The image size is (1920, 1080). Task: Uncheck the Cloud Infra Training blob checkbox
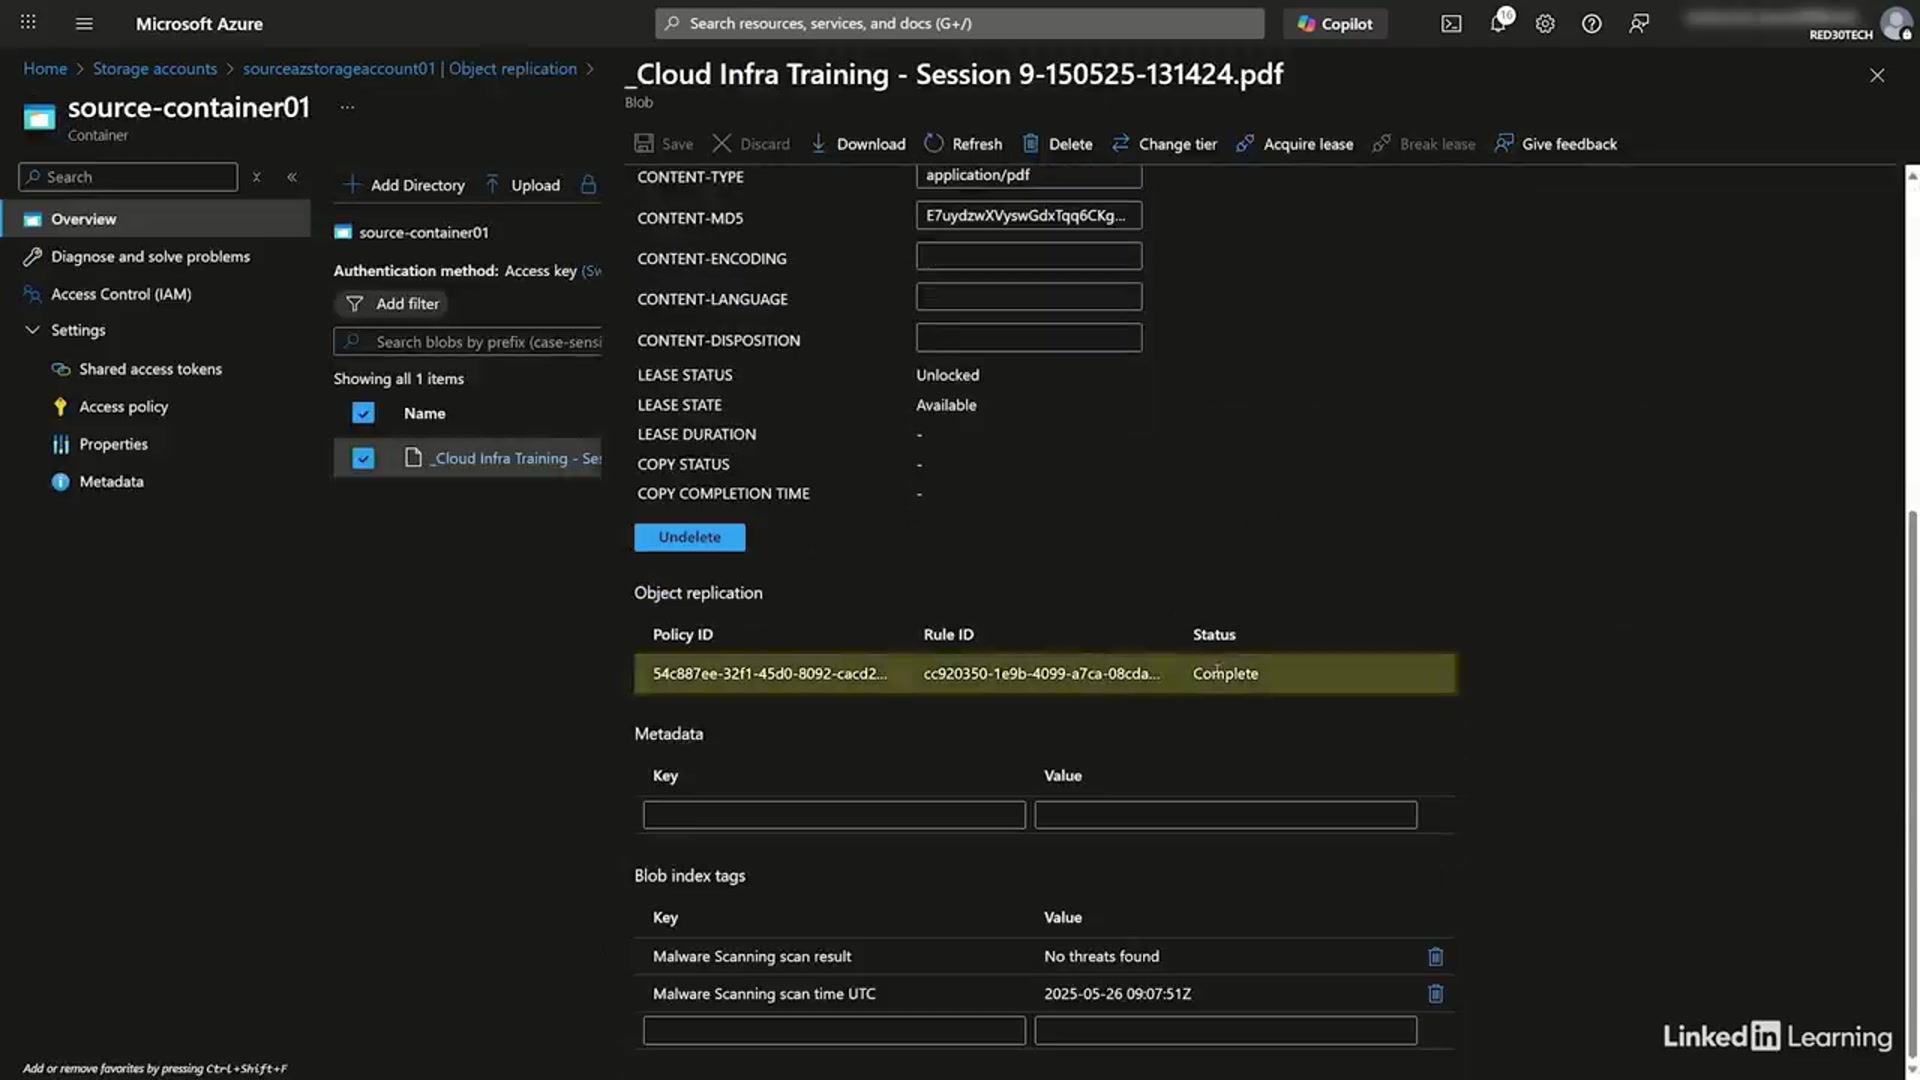point(363,458)
